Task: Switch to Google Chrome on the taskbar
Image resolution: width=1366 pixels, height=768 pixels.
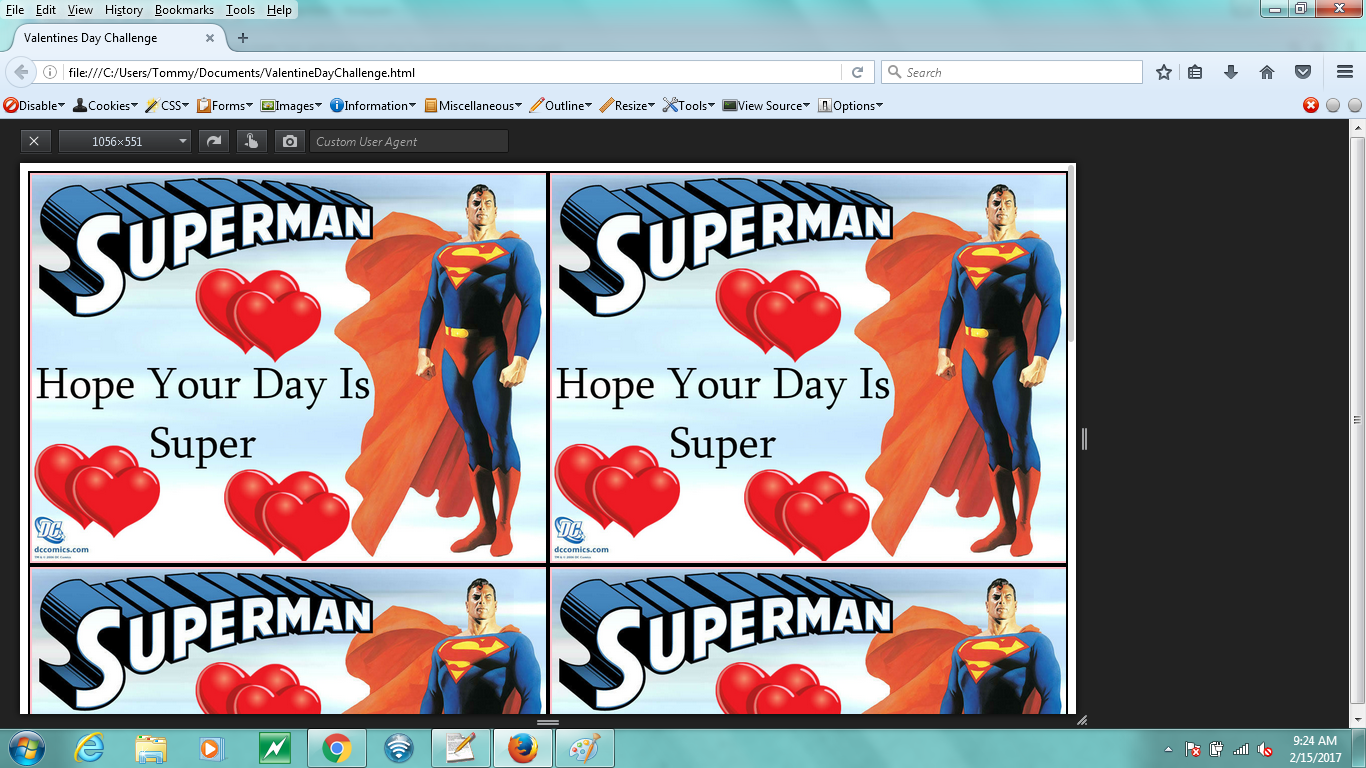Action: click(x=336, y=748)
